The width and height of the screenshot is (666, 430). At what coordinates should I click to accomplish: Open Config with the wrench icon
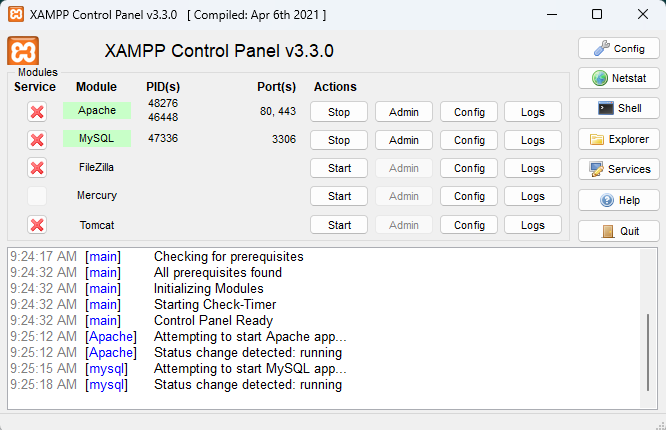(618, 48)
